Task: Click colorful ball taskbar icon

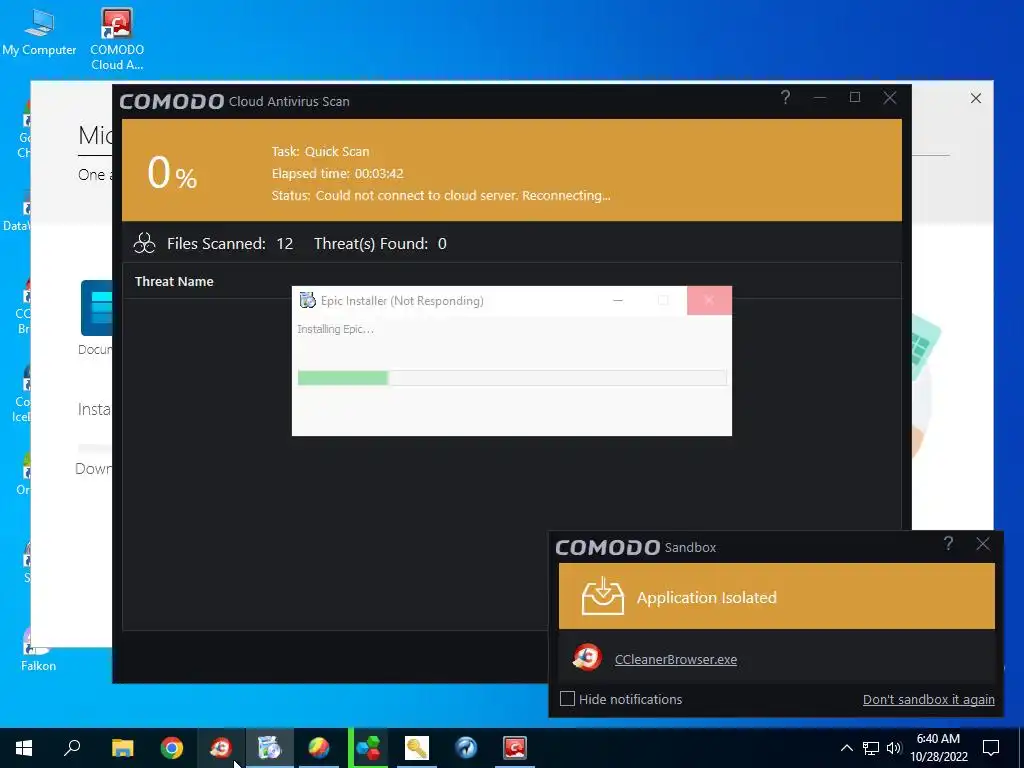Action: tap(319, 748)
